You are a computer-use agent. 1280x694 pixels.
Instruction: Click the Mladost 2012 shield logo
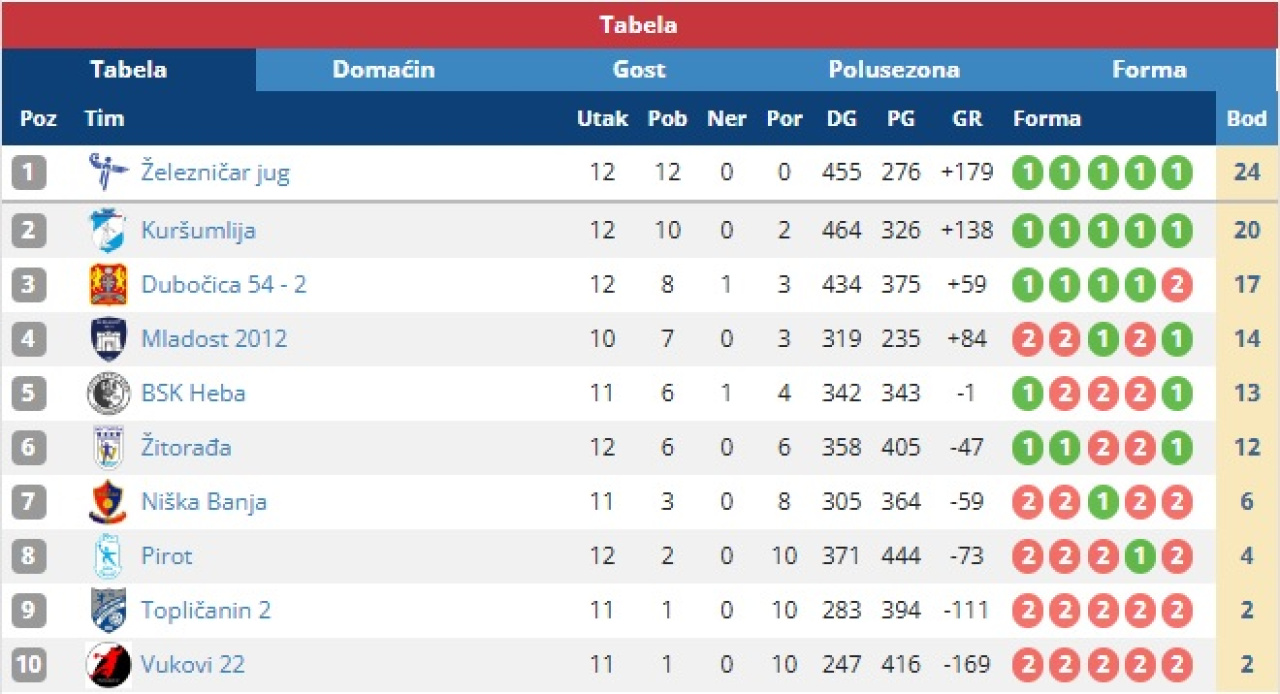click(x=108, y=339)
